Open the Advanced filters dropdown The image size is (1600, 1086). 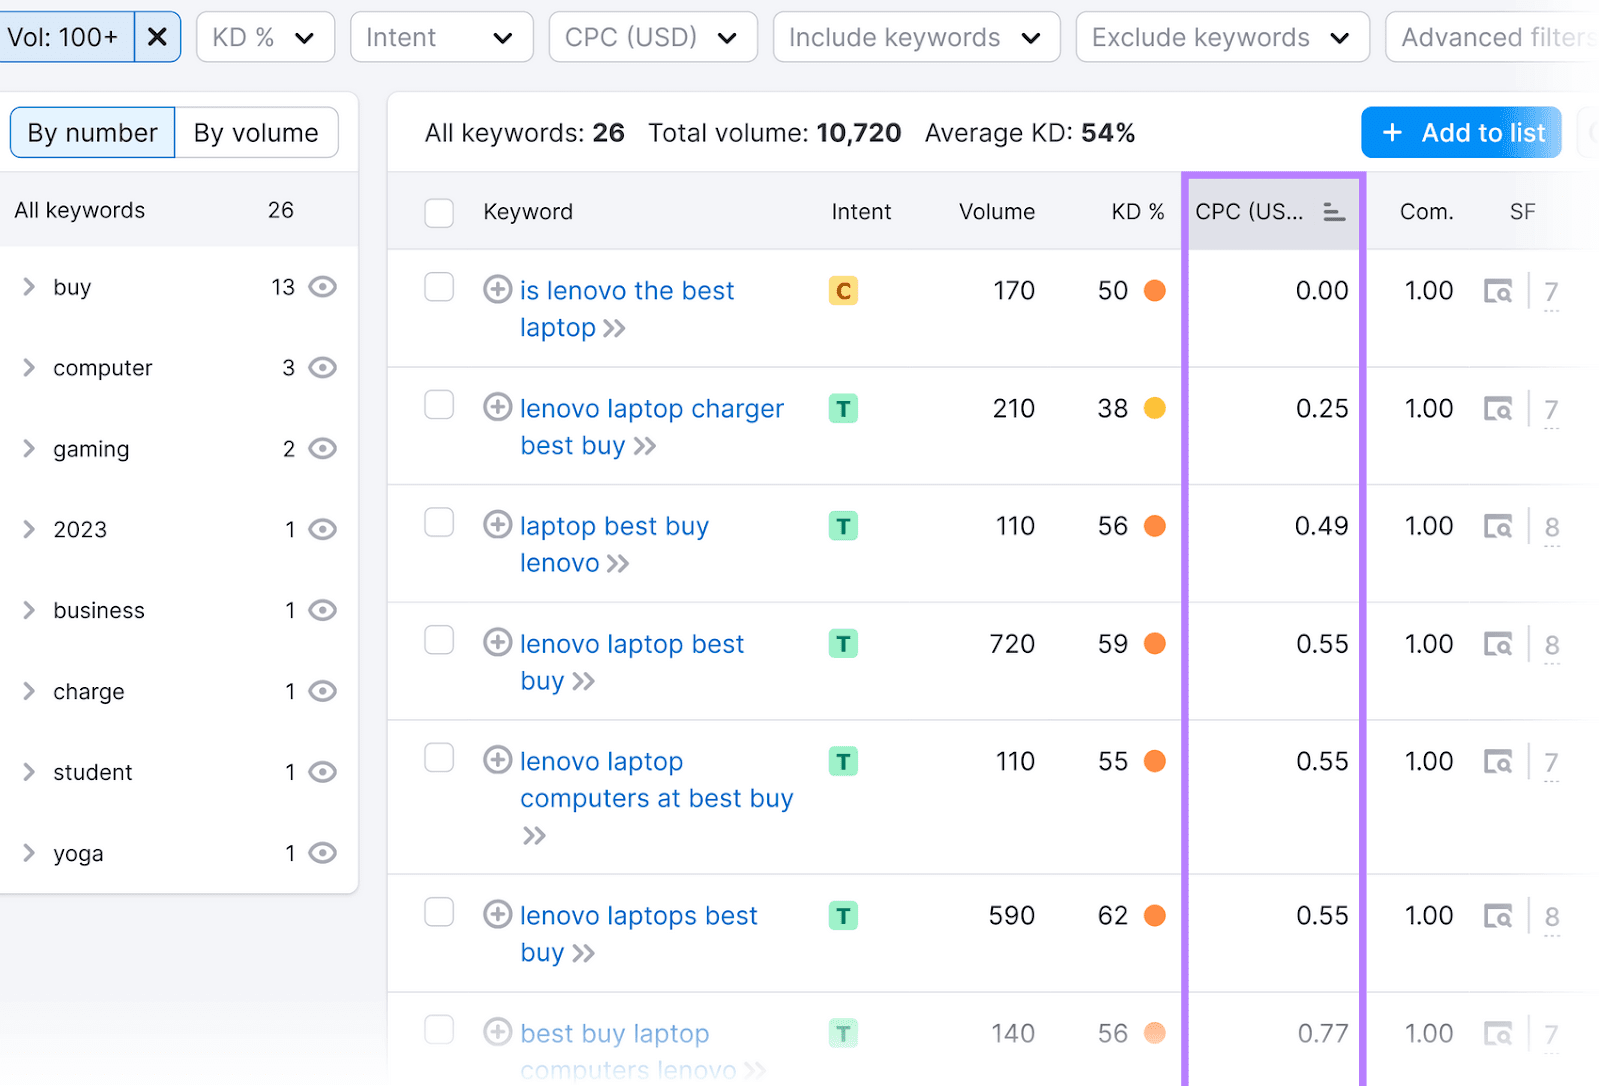tap(1492, 37)
